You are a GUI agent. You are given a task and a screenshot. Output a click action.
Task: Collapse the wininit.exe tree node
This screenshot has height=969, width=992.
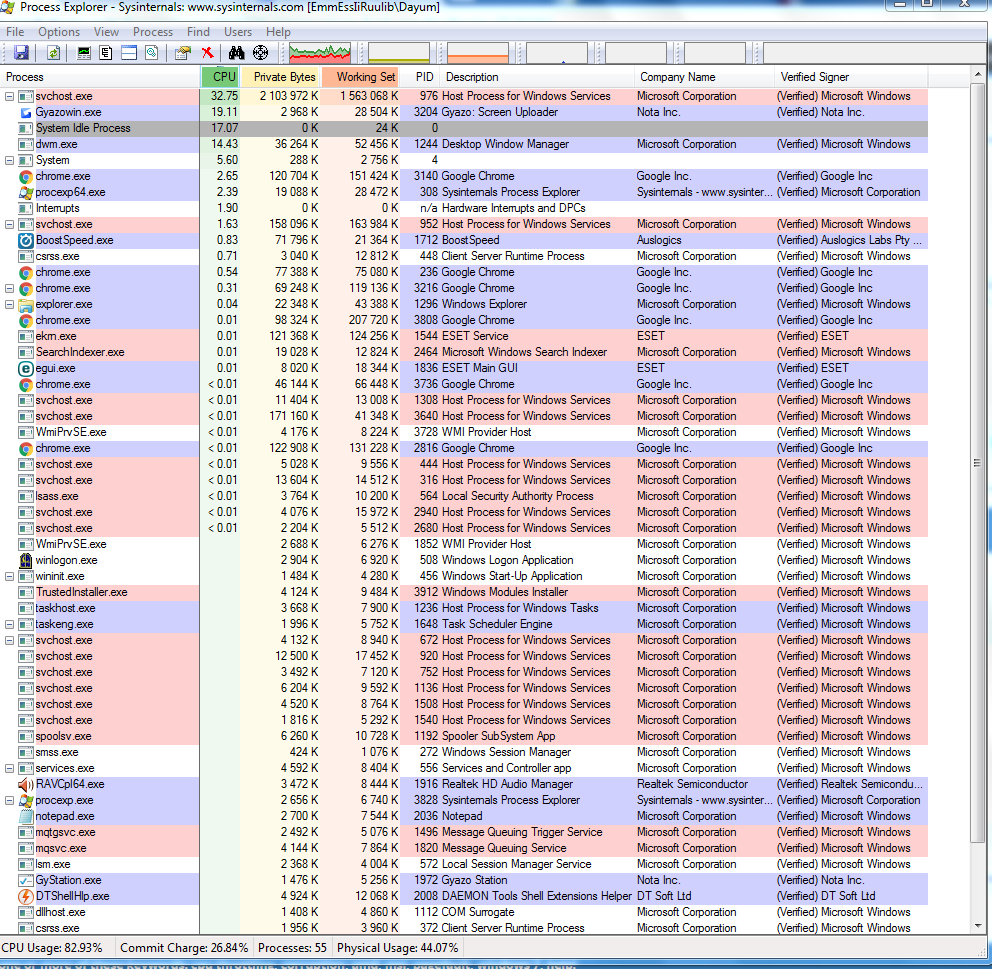(9, 576)
